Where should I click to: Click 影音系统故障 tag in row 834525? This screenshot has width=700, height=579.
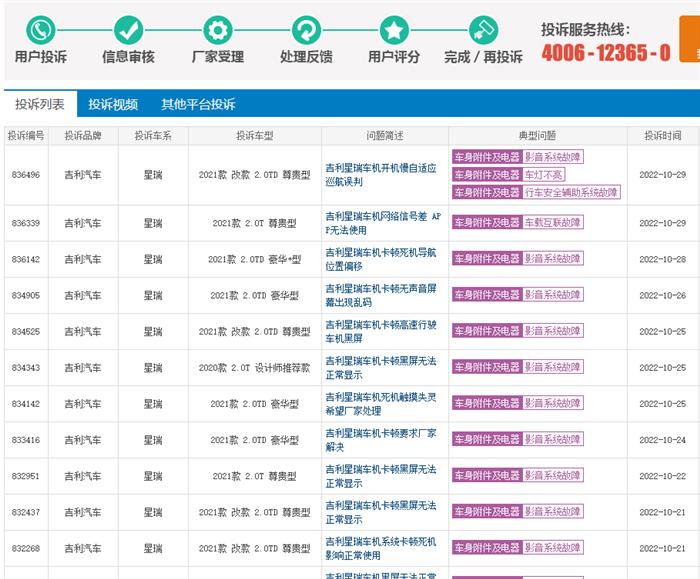point(553,331)
